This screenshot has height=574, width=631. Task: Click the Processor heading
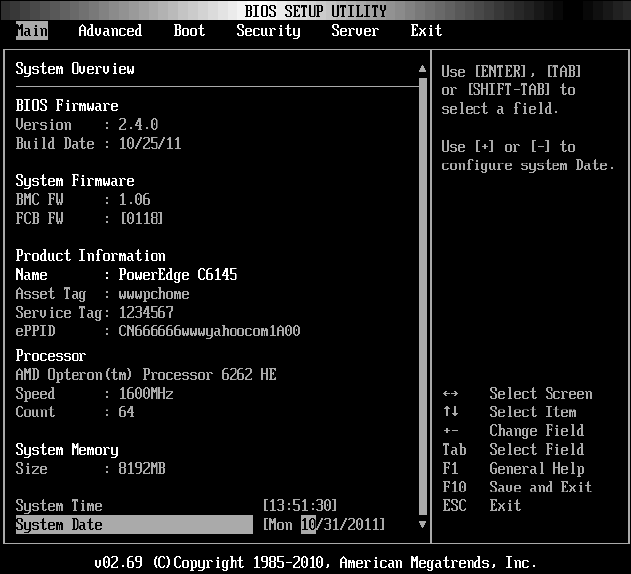coord(51,356)
